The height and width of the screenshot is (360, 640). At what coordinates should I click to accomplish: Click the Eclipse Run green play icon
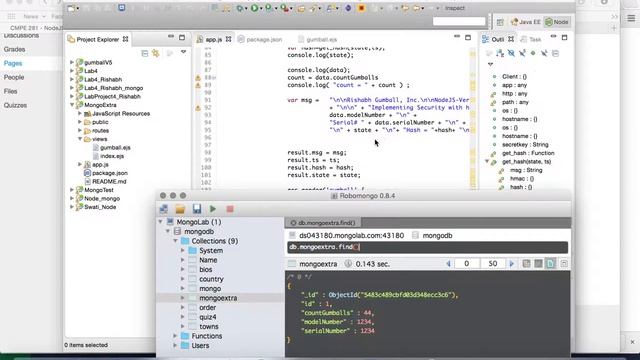click(x=254, y=8)
